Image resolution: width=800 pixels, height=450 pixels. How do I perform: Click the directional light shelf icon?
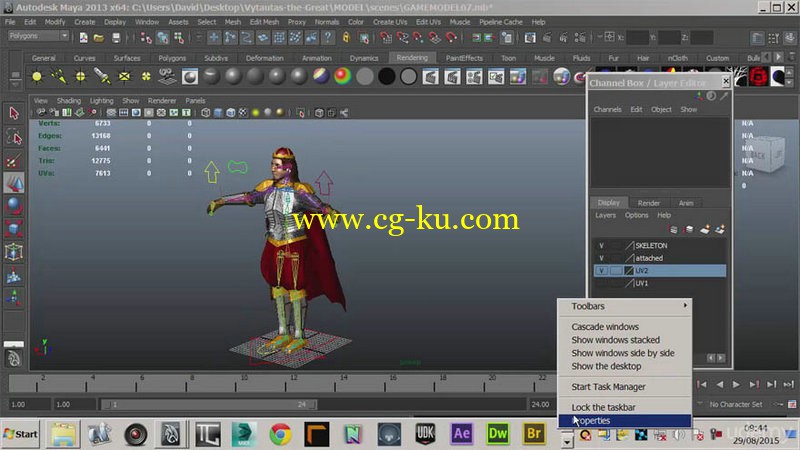59,77
